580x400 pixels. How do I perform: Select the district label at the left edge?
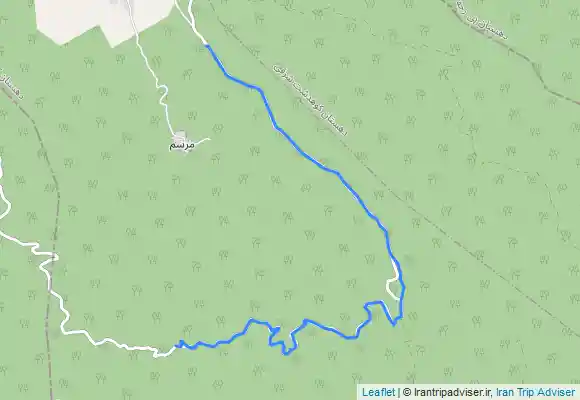pyautogui.click(x=11, y=84)
